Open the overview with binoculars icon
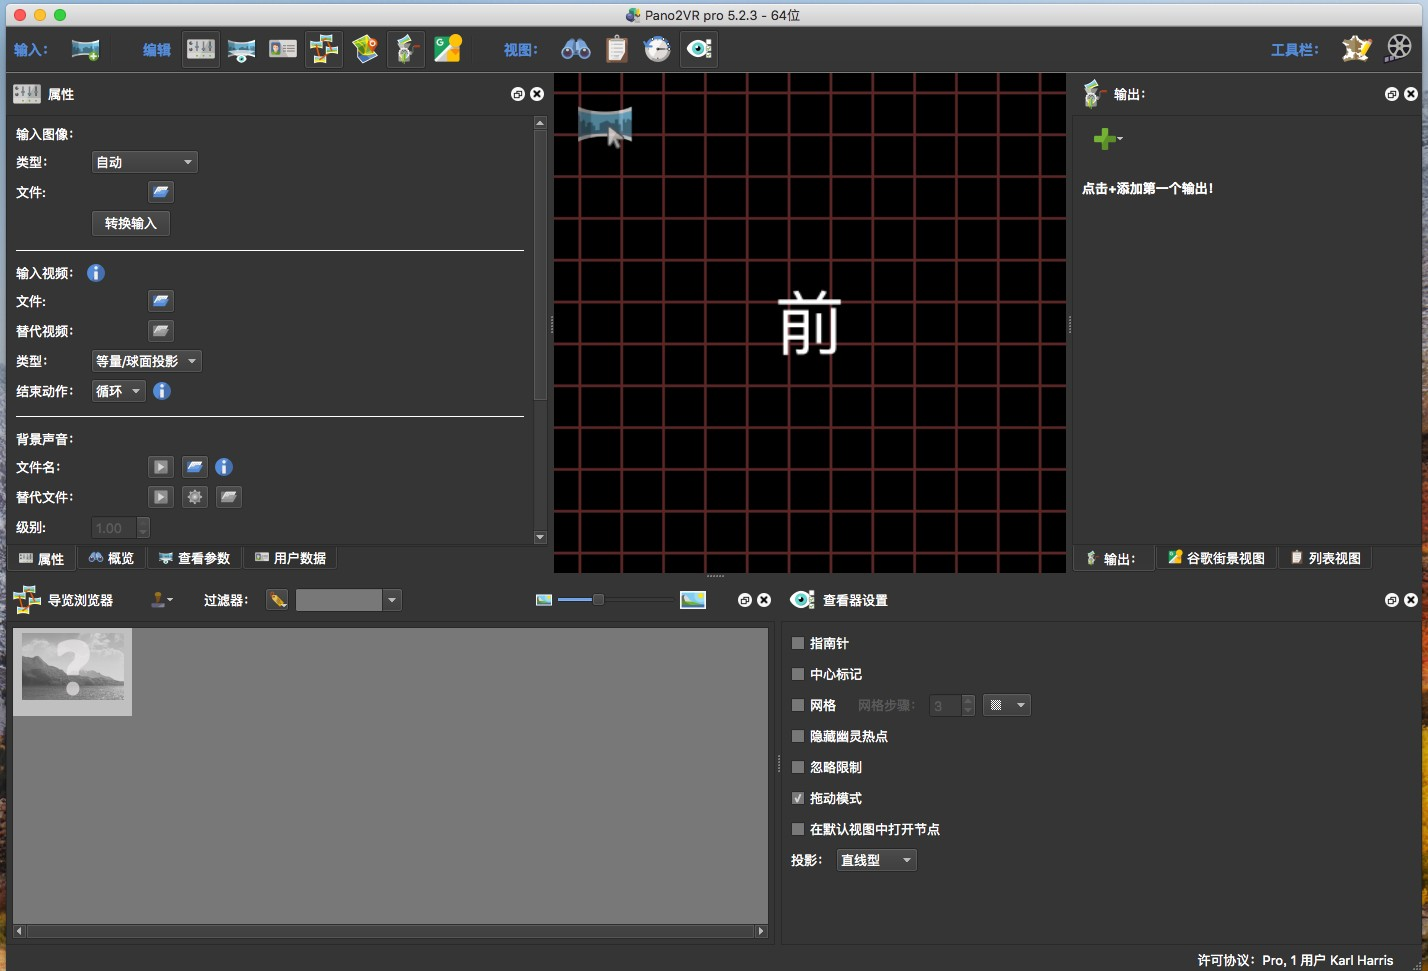Image resolution: width=1428 pixels, height=971 pixels. tap(575, 48)
